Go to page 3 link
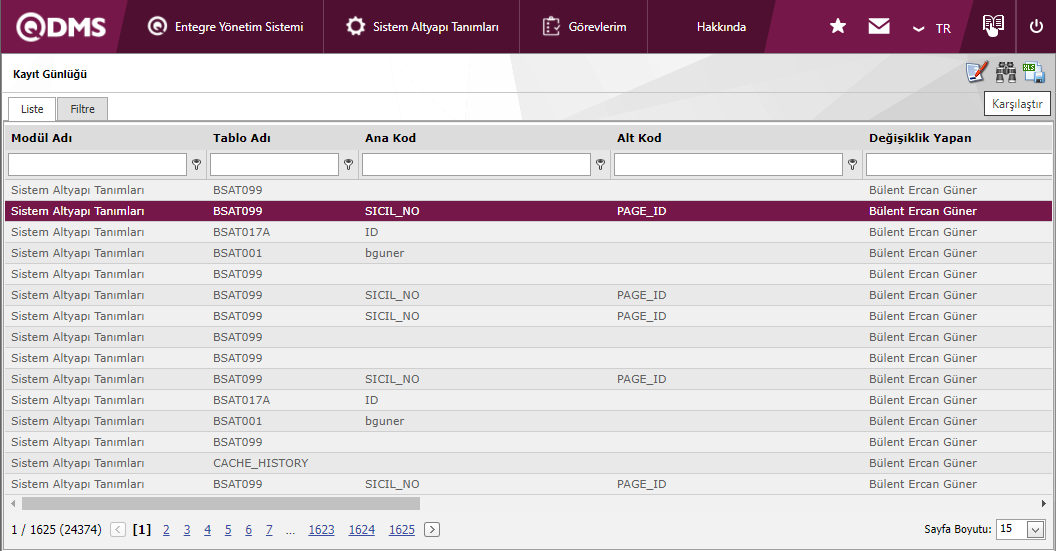 click(x=187, y=530)
